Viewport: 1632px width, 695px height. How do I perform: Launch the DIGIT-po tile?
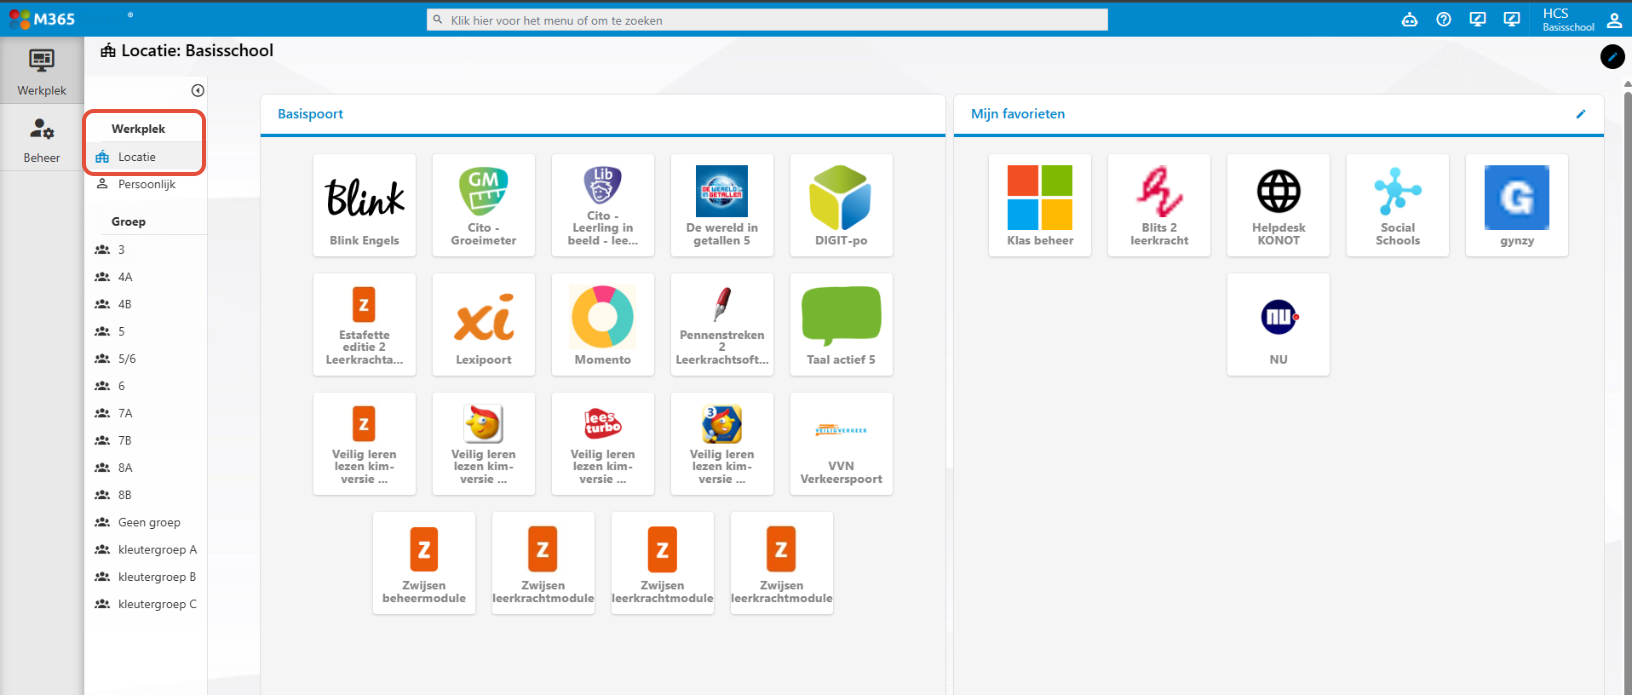pos(841,205)
